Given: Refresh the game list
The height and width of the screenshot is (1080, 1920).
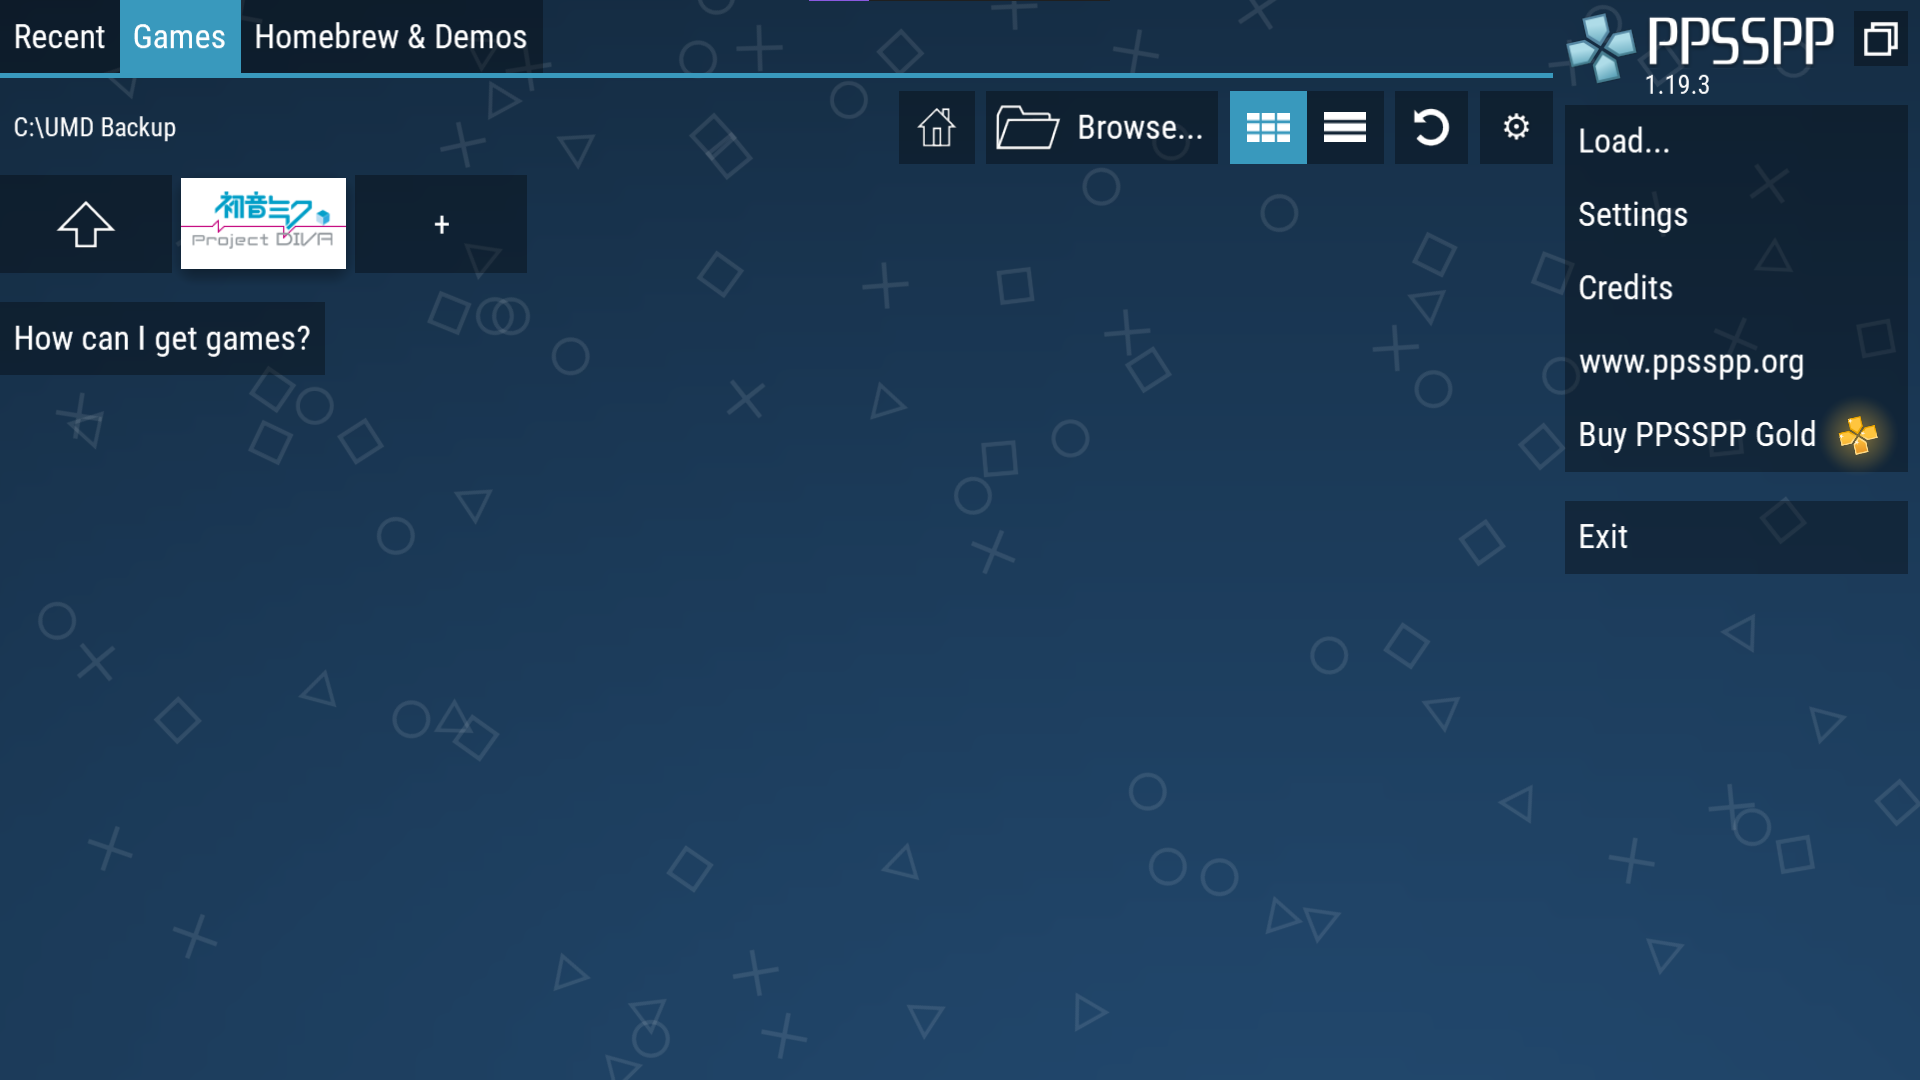Looking at the screenshot, I should click(1431, 128).
